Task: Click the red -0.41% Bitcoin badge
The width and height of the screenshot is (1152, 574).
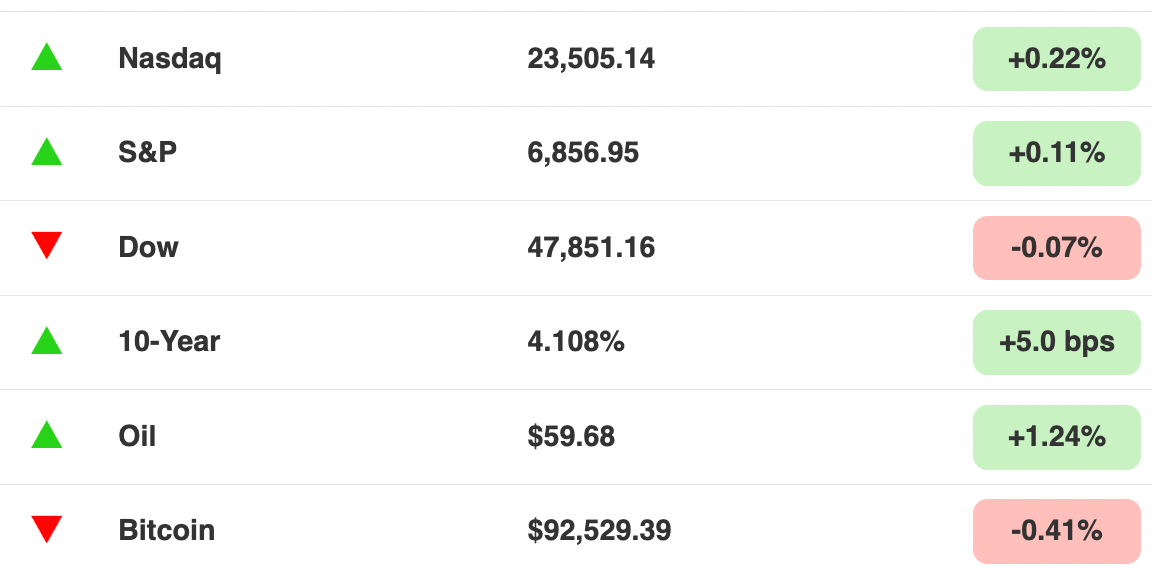Action: click(x=1056, y=531)
